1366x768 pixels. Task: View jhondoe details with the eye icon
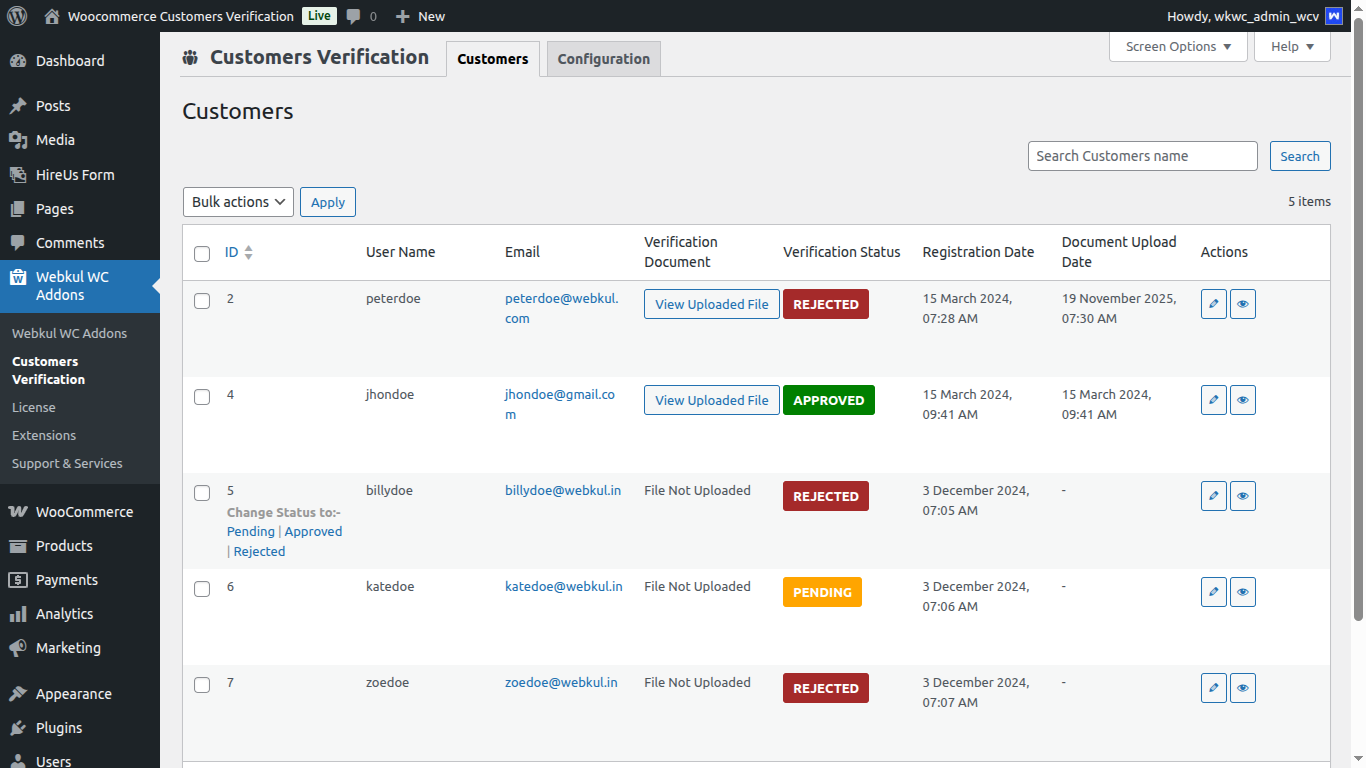pyautogui.click(x=1242, y=399)
